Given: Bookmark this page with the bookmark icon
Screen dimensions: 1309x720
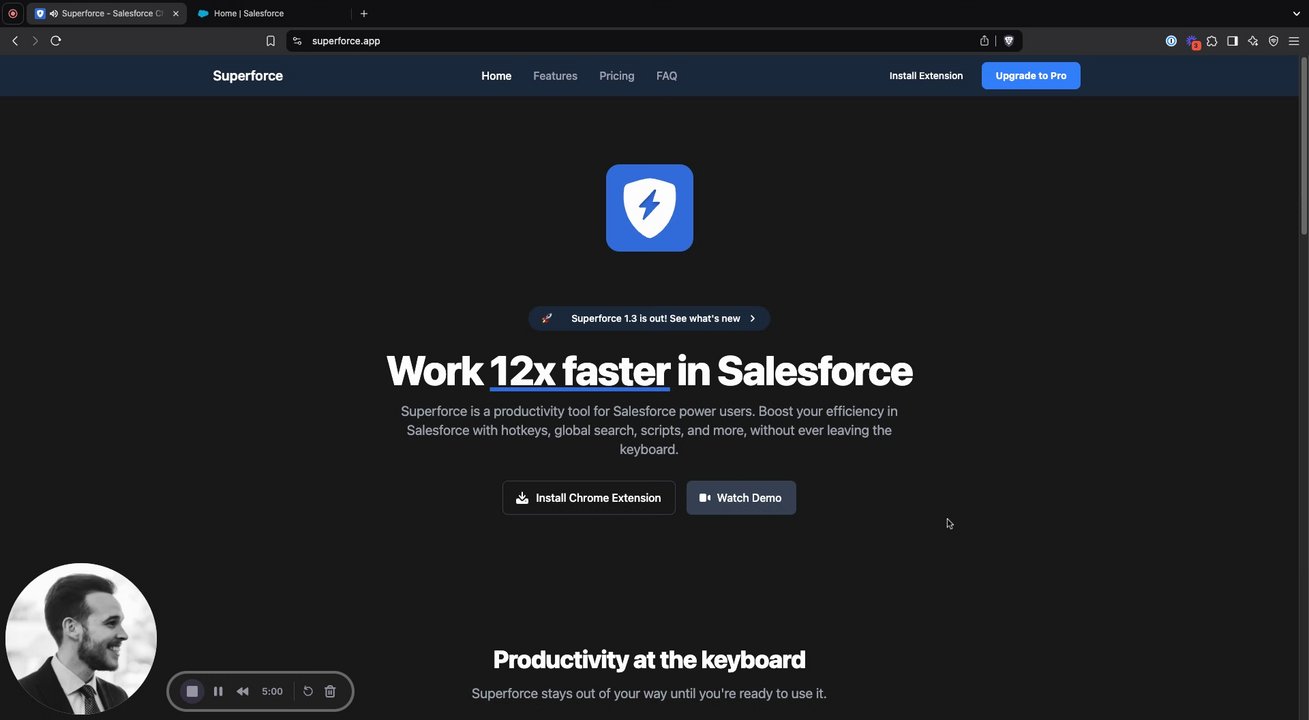Looking at the screenshot, I should click(270, 41).
